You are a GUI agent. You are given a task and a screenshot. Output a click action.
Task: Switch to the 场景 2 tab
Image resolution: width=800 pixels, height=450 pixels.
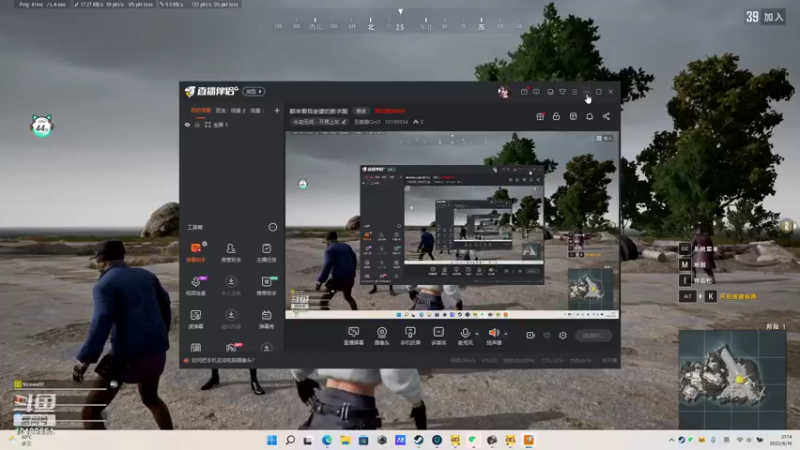(x=238, y=110)
